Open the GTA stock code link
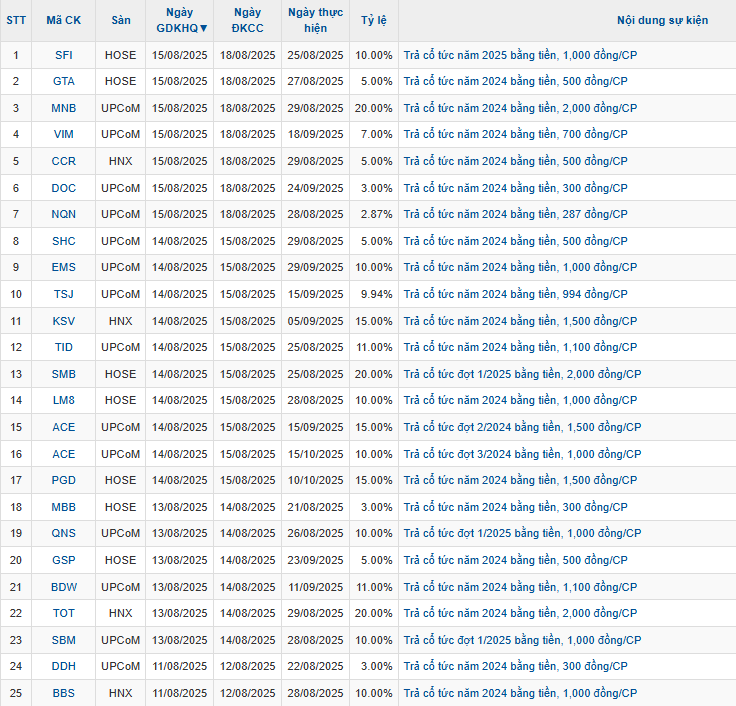The height and width of the screenshot is (706, 736). (63, 81)
